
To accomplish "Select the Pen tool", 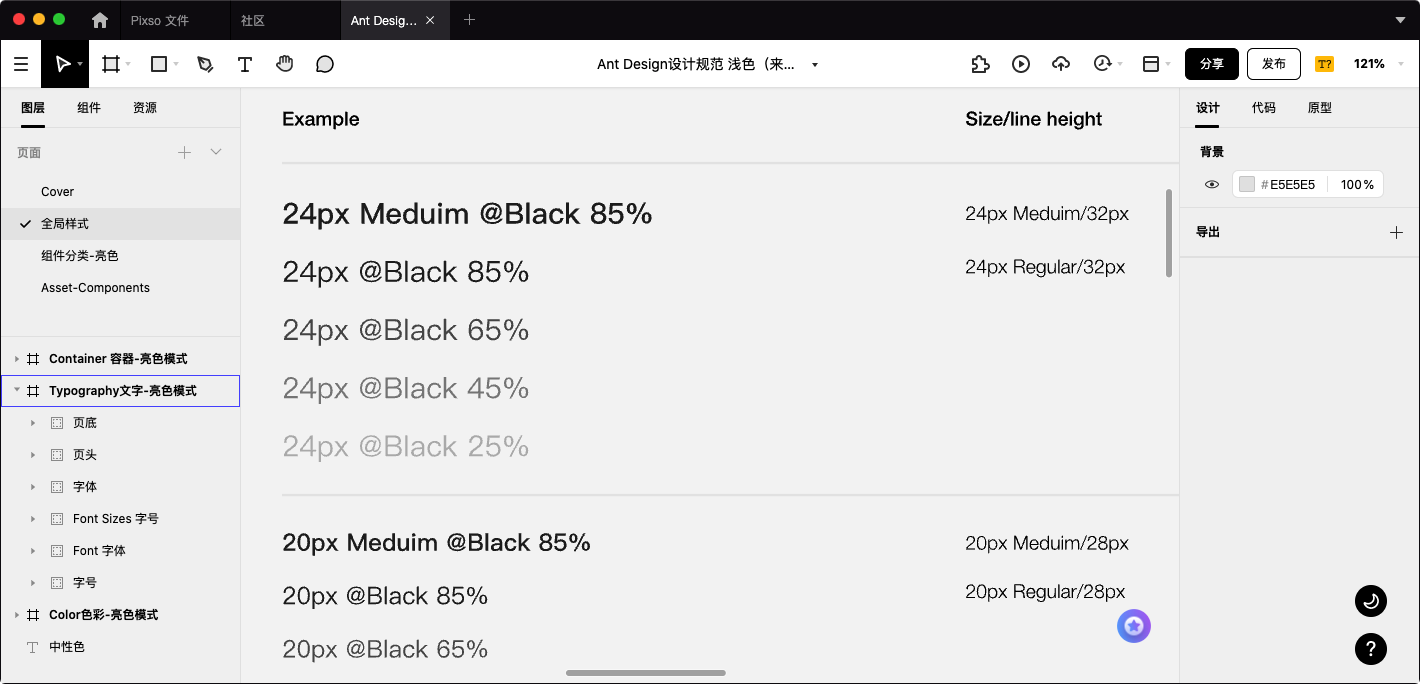I will coord(205,64).
